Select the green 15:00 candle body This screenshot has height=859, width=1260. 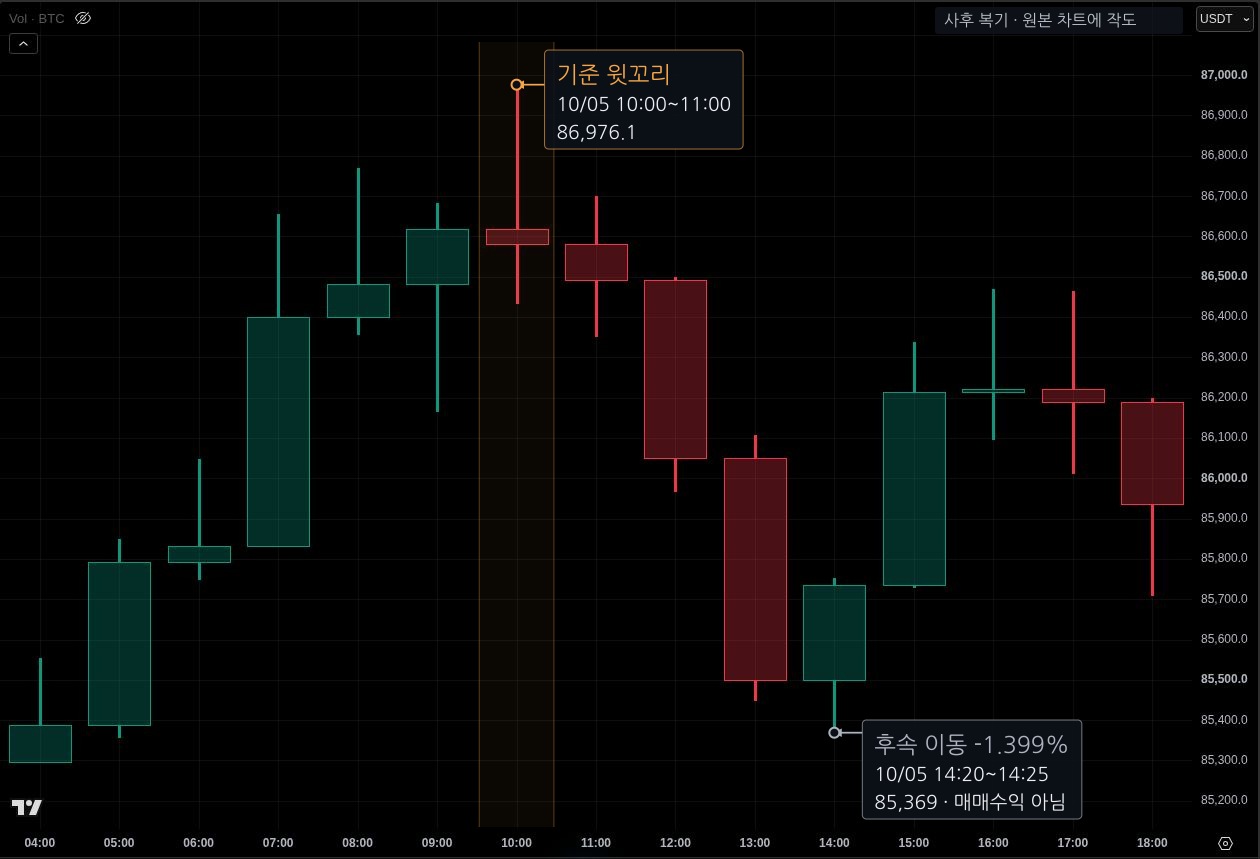pos(914,489)
